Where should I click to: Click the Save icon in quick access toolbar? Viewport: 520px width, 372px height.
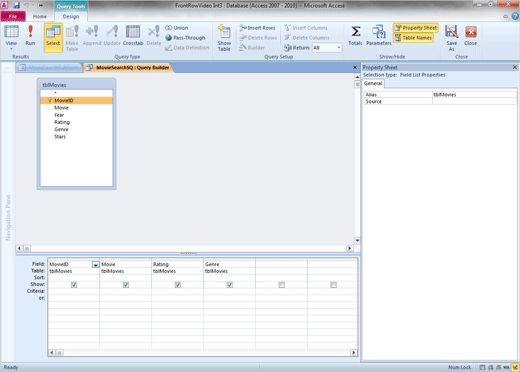pos(16,5)
